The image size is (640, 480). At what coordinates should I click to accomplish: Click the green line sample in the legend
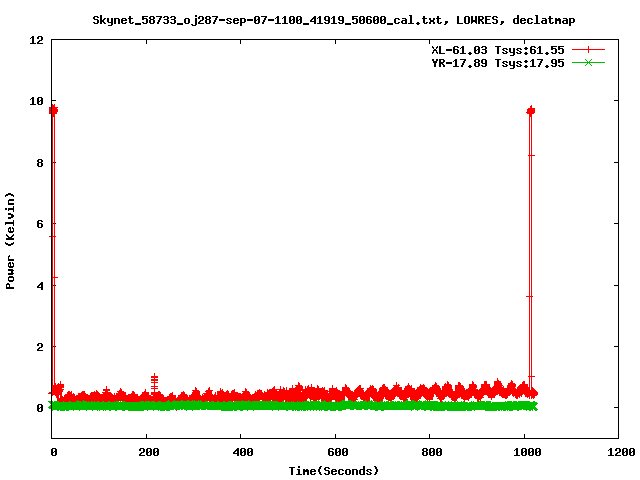588,62
